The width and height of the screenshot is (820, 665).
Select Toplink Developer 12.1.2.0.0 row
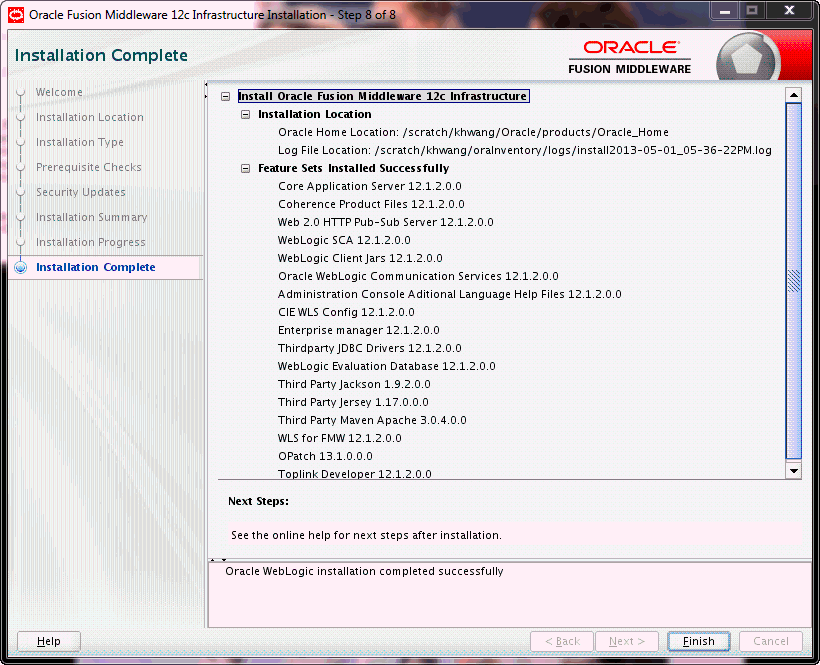pos(355,474)
